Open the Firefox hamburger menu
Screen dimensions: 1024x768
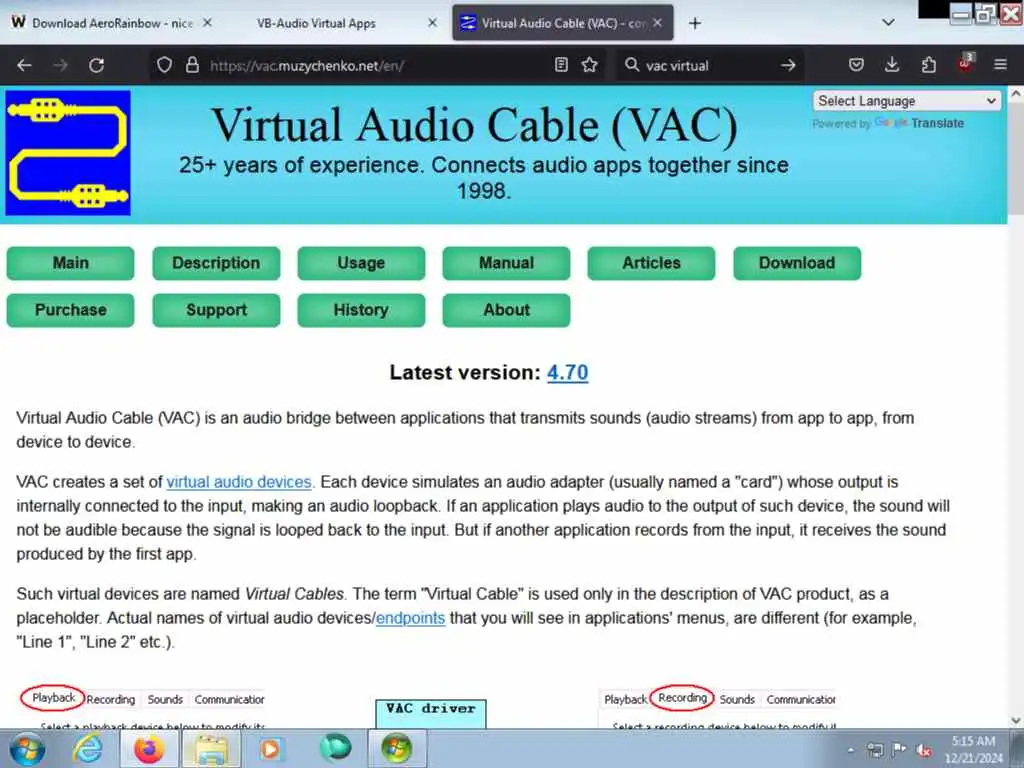pos(1000,65)
